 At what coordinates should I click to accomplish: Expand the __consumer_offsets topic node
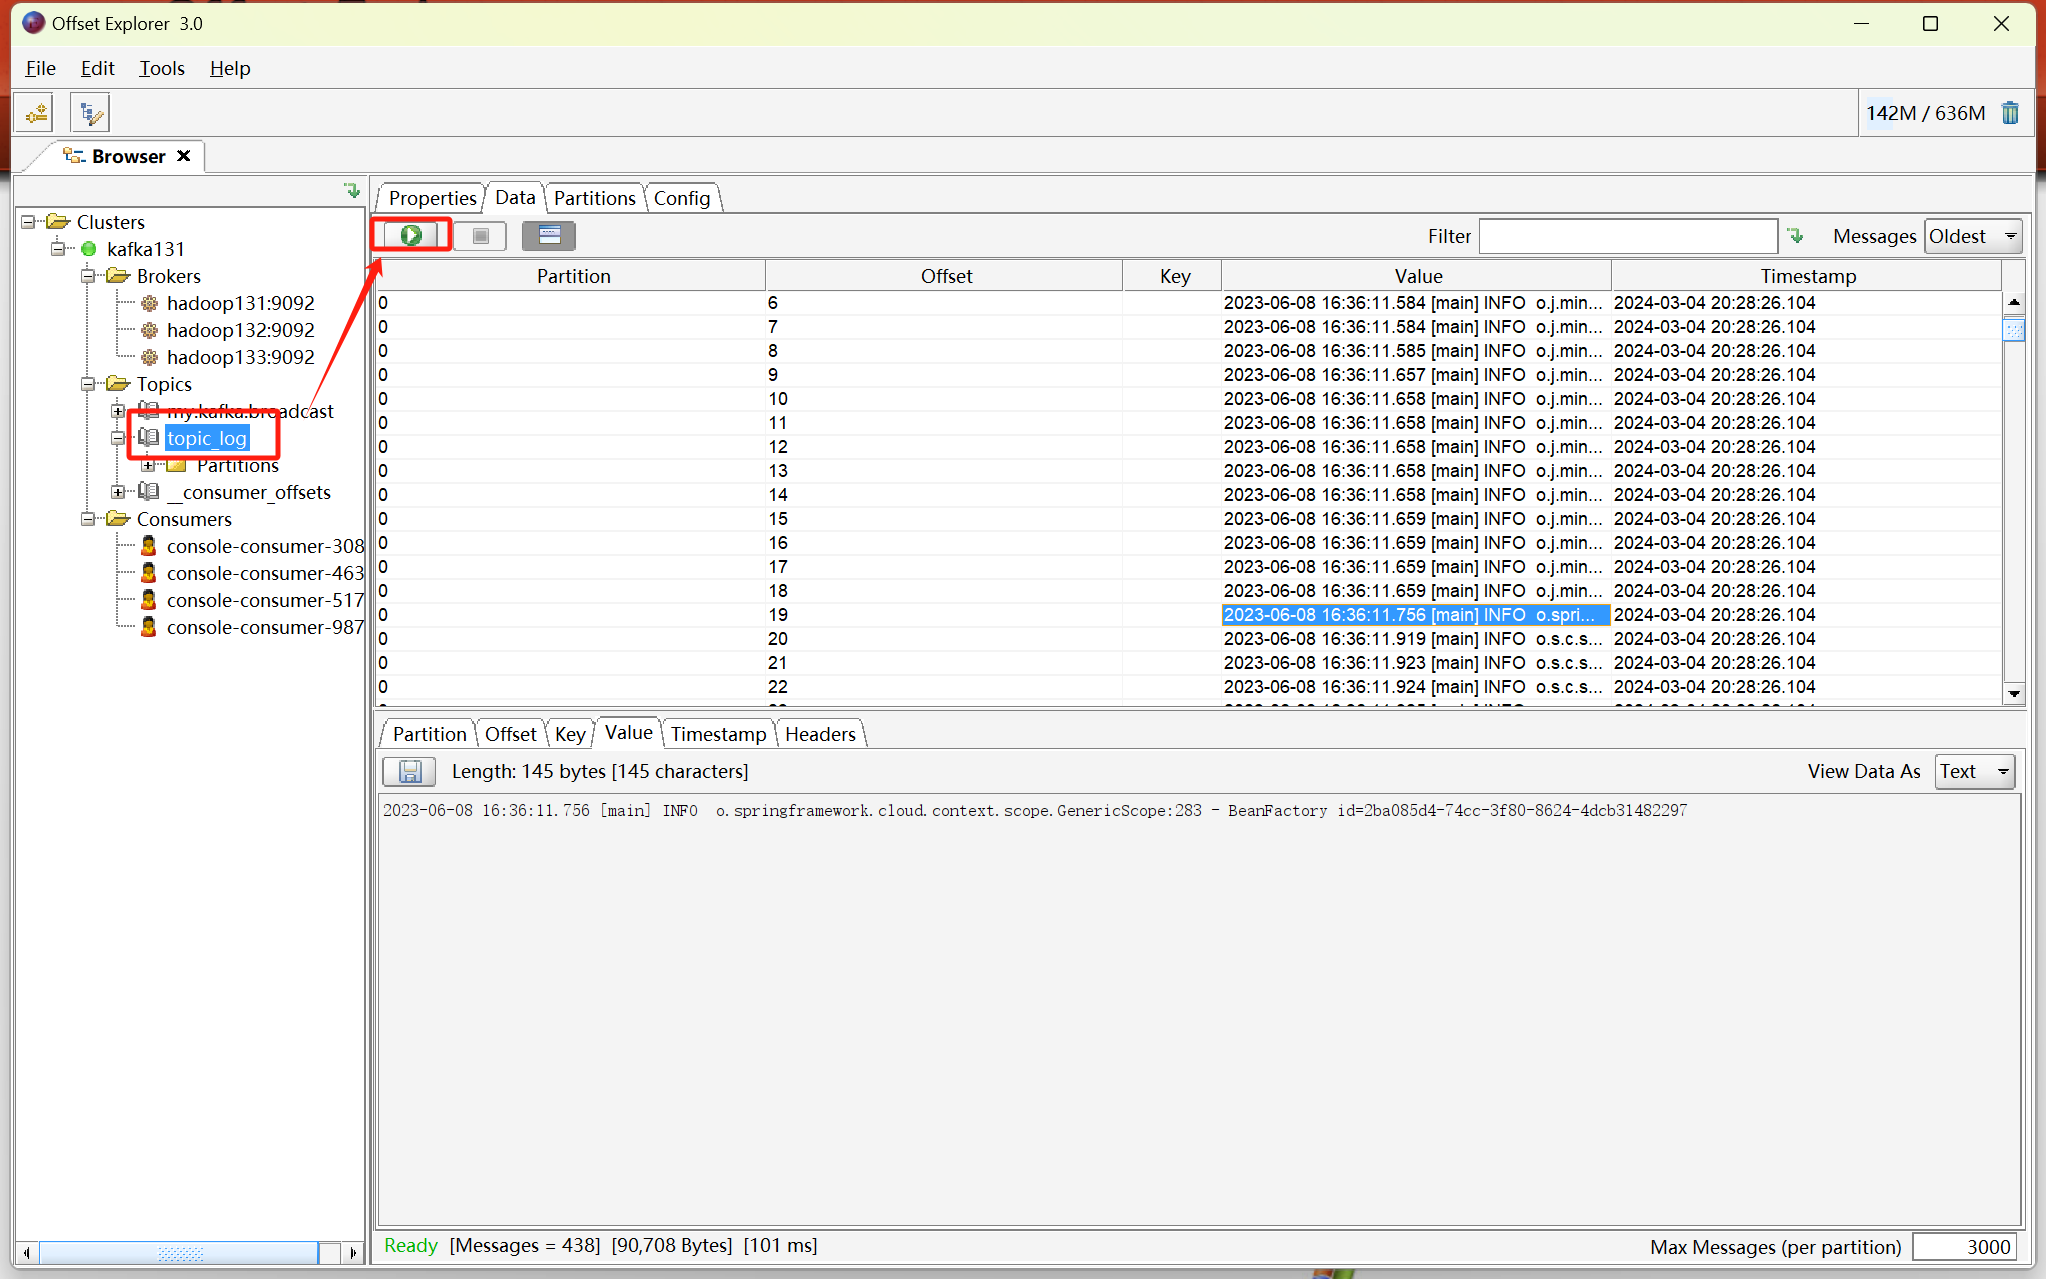pos(118,492)
